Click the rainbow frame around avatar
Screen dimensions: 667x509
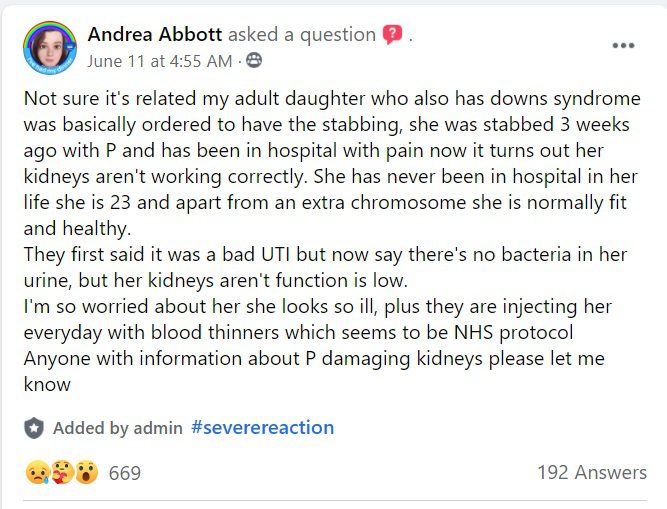[x=50, y=26]
